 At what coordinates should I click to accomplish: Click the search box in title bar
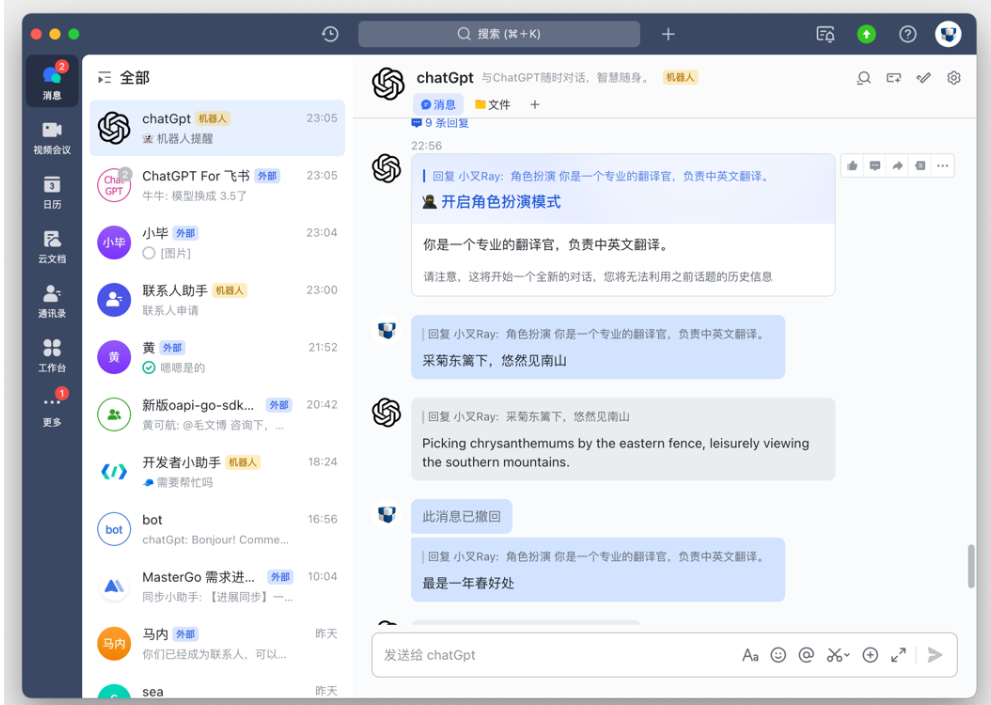click(499, 34)
